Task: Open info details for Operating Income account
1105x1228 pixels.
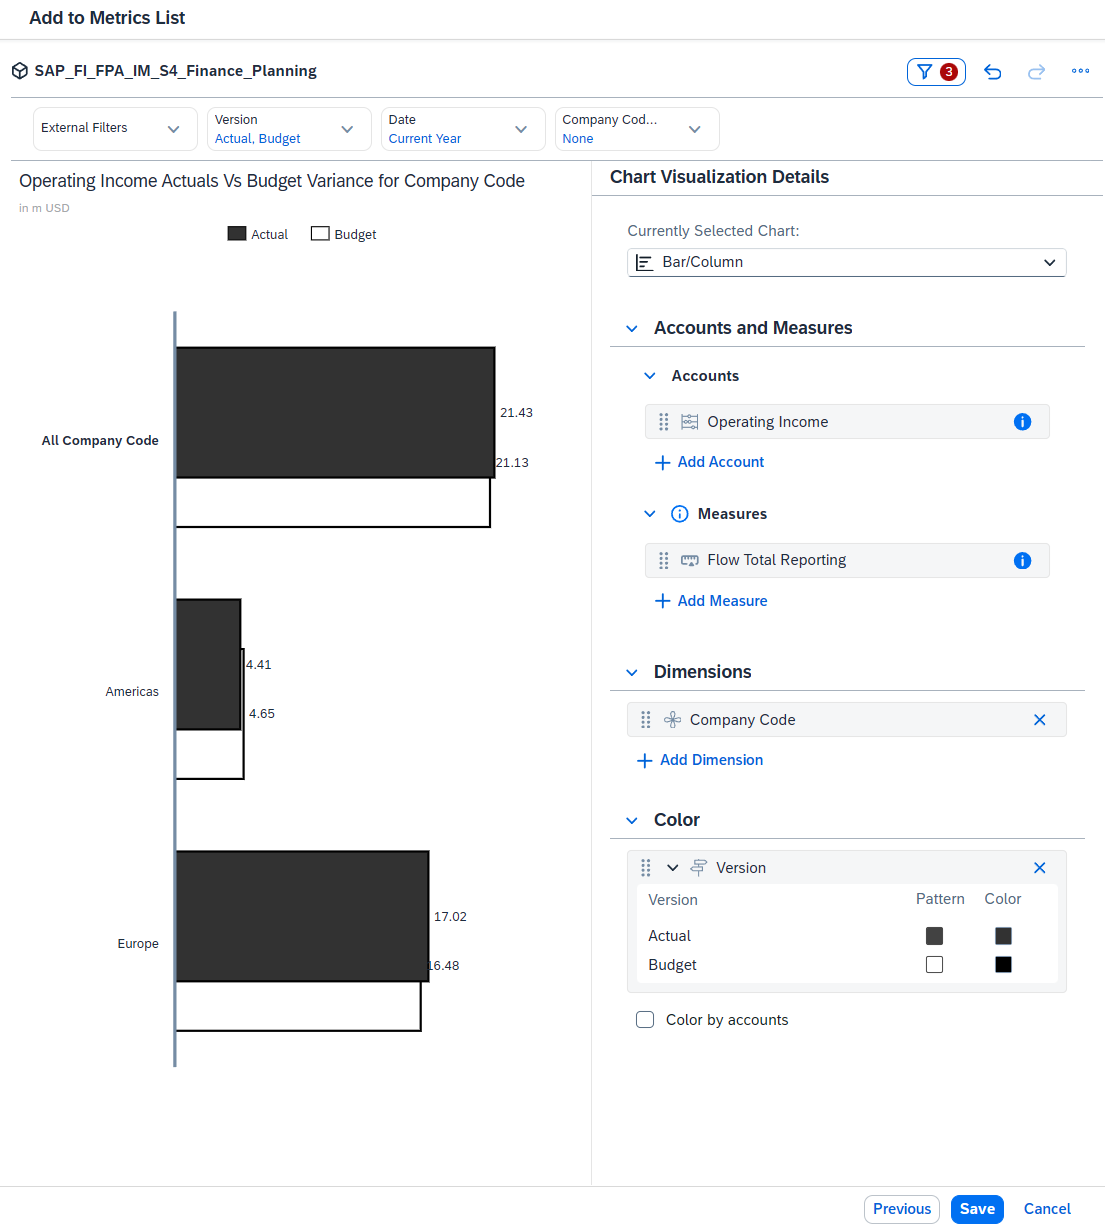Action: tap(1022, 421)
